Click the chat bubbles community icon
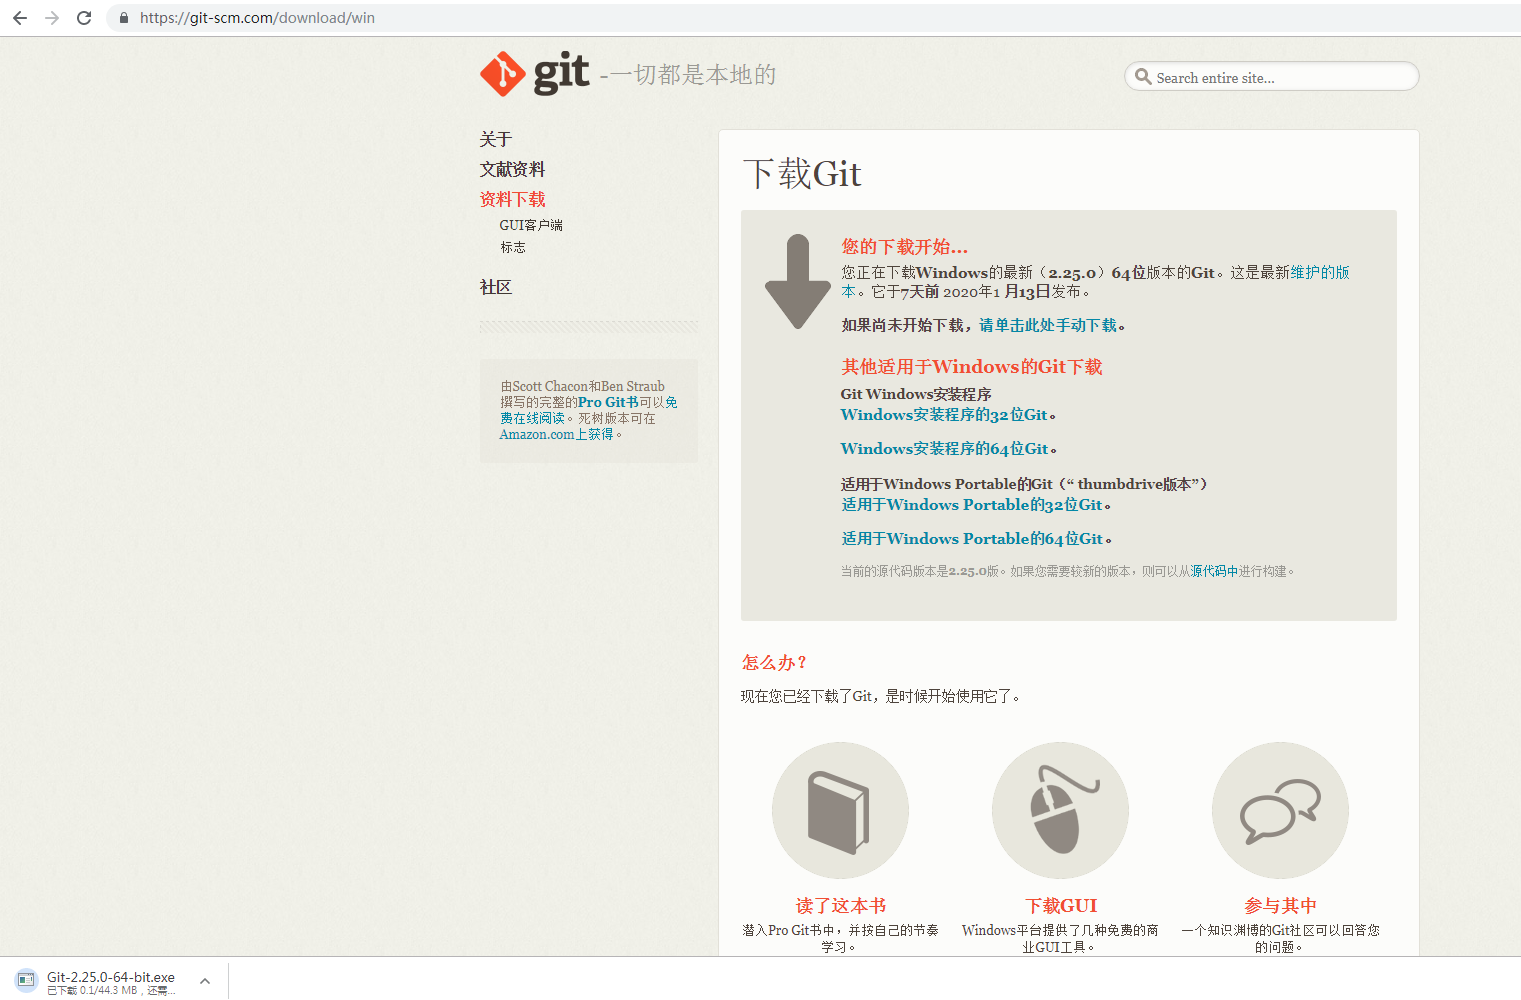1521x1000 pixels. (1280, 810)
